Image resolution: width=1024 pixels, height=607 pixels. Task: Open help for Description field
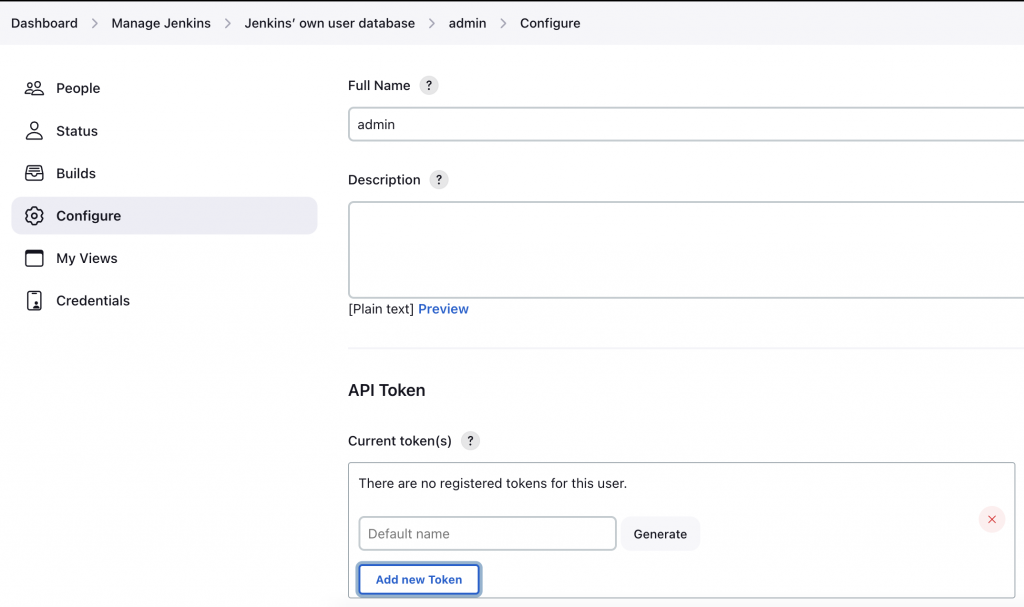click(439, 180)
